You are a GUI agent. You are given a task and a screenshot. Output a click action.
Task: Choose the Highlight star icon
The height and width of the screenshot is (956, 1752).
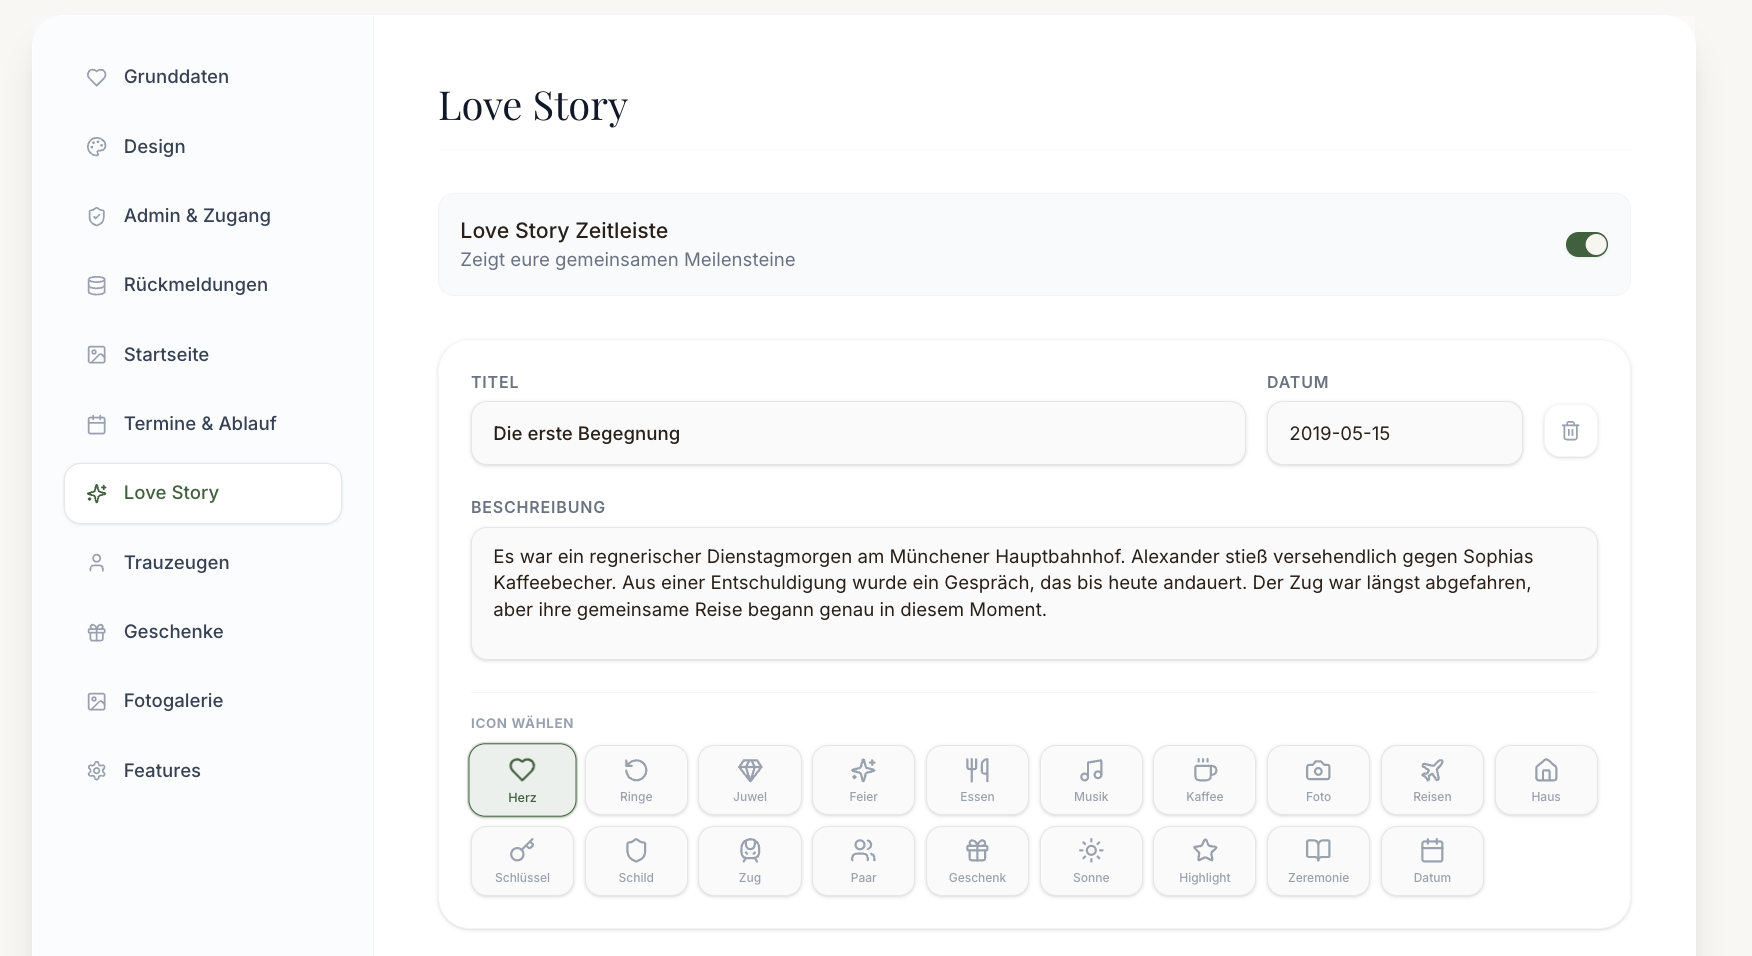(1205, 861)
